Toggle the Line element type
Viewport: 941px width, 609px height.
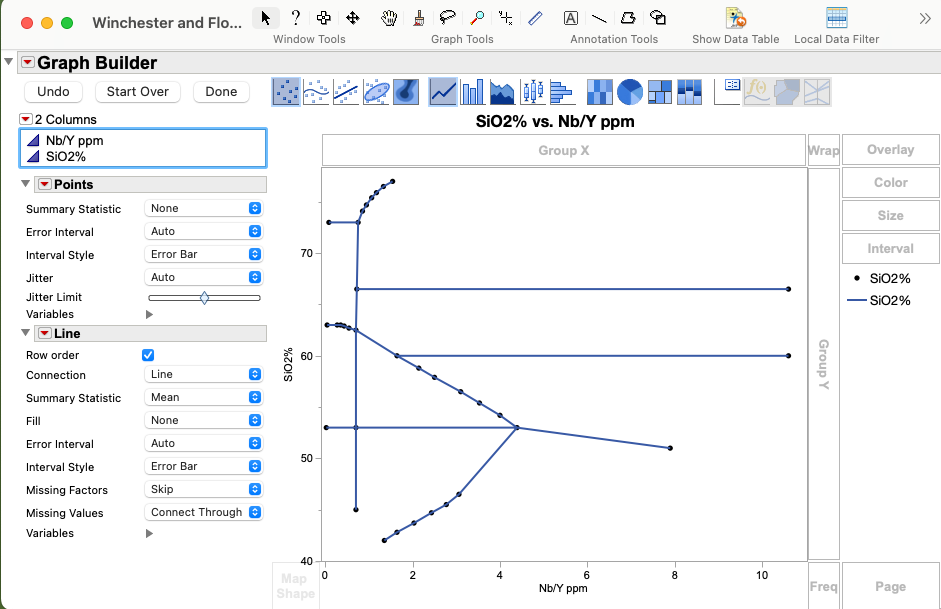tap(443, 92)
